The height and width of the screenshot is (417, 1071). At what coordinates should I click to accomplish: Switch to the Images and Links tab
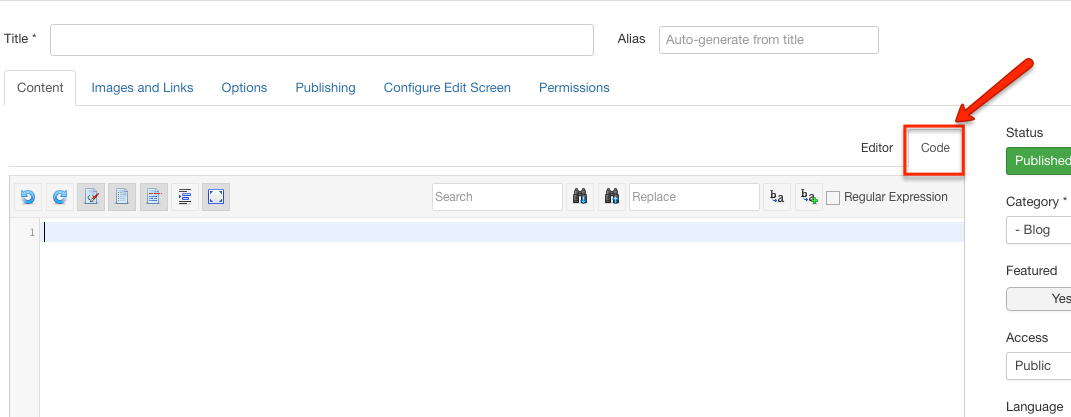coord(142,87)
